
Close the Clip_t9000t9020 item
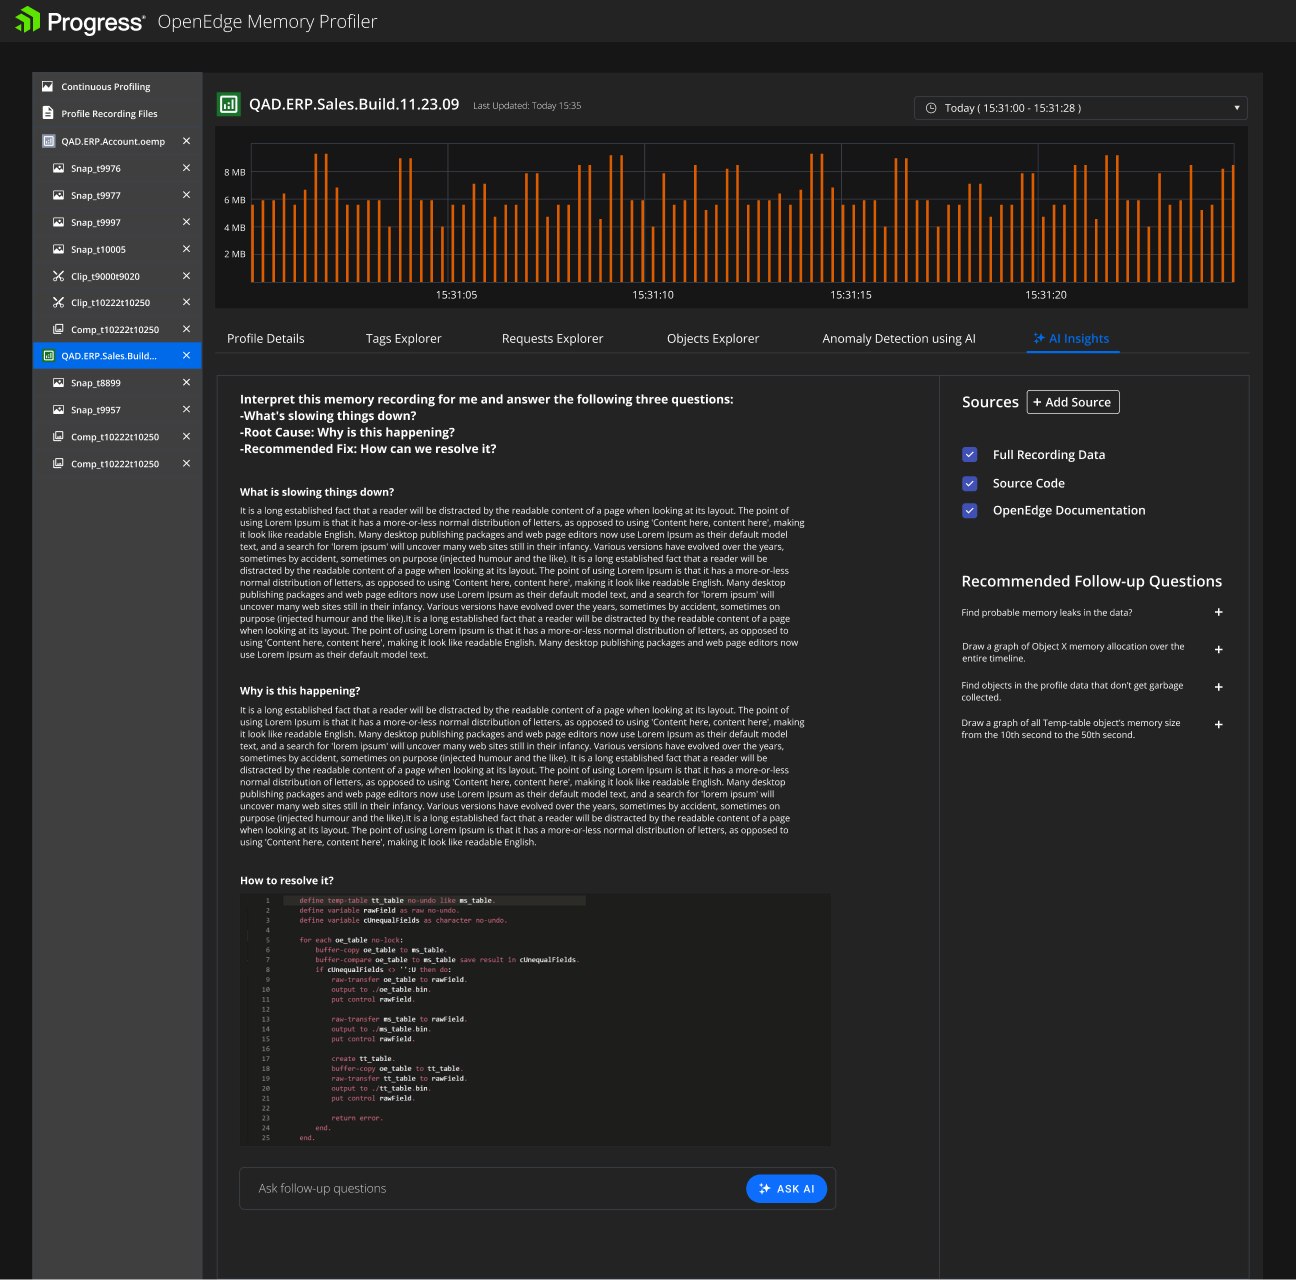tap(186, 276)
